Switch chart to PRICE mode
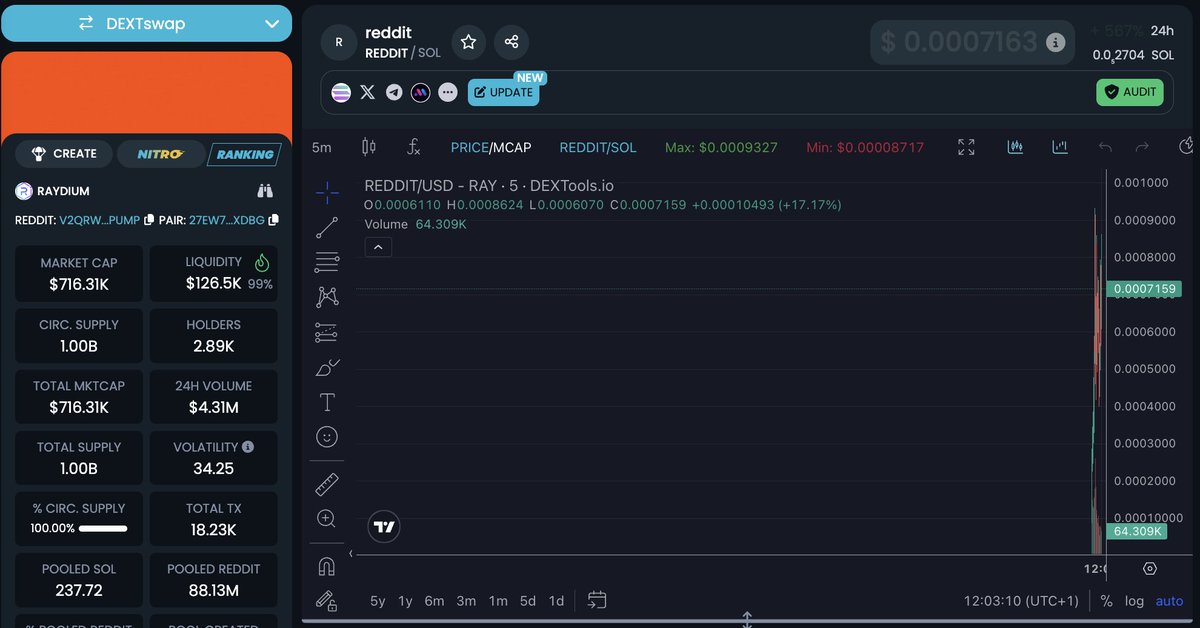Screen dimensions: 1200x628 tap(469, 147)
